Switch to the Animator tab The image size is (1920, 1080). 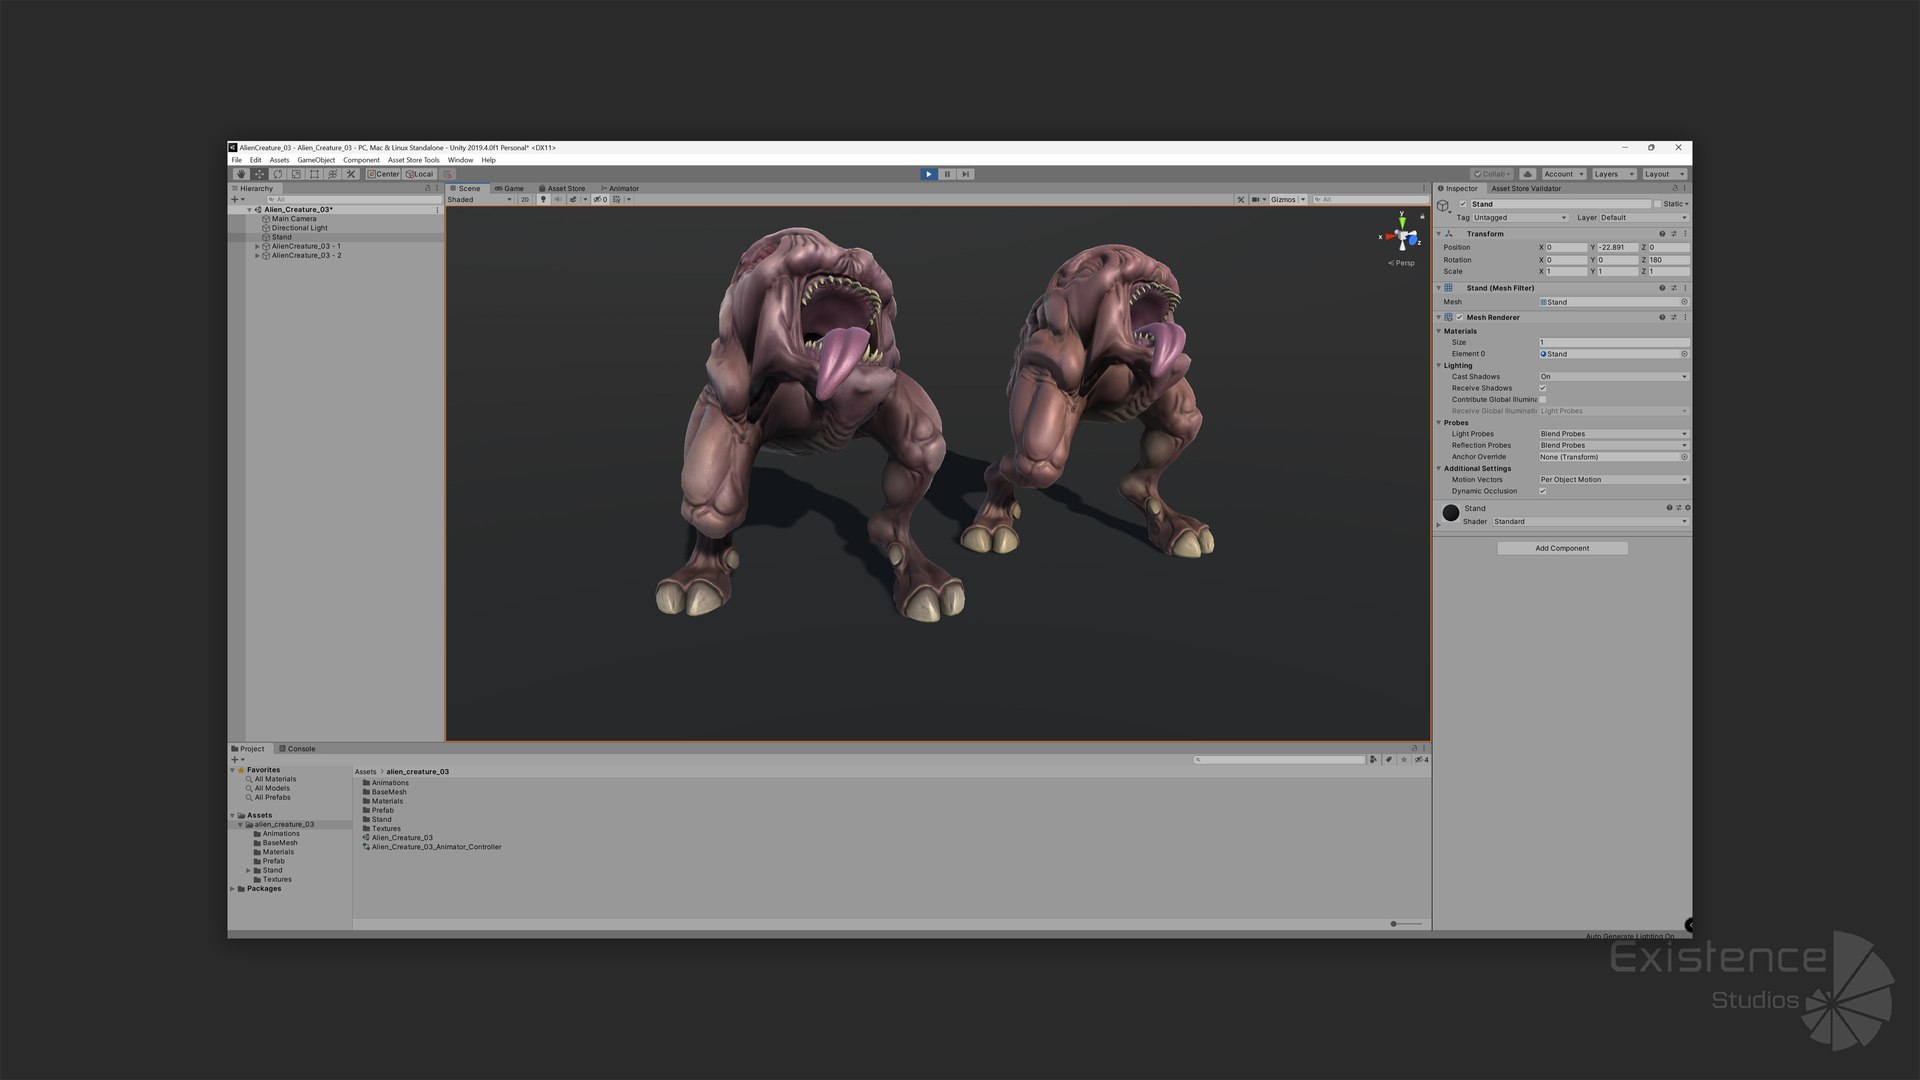pos(619,188)
